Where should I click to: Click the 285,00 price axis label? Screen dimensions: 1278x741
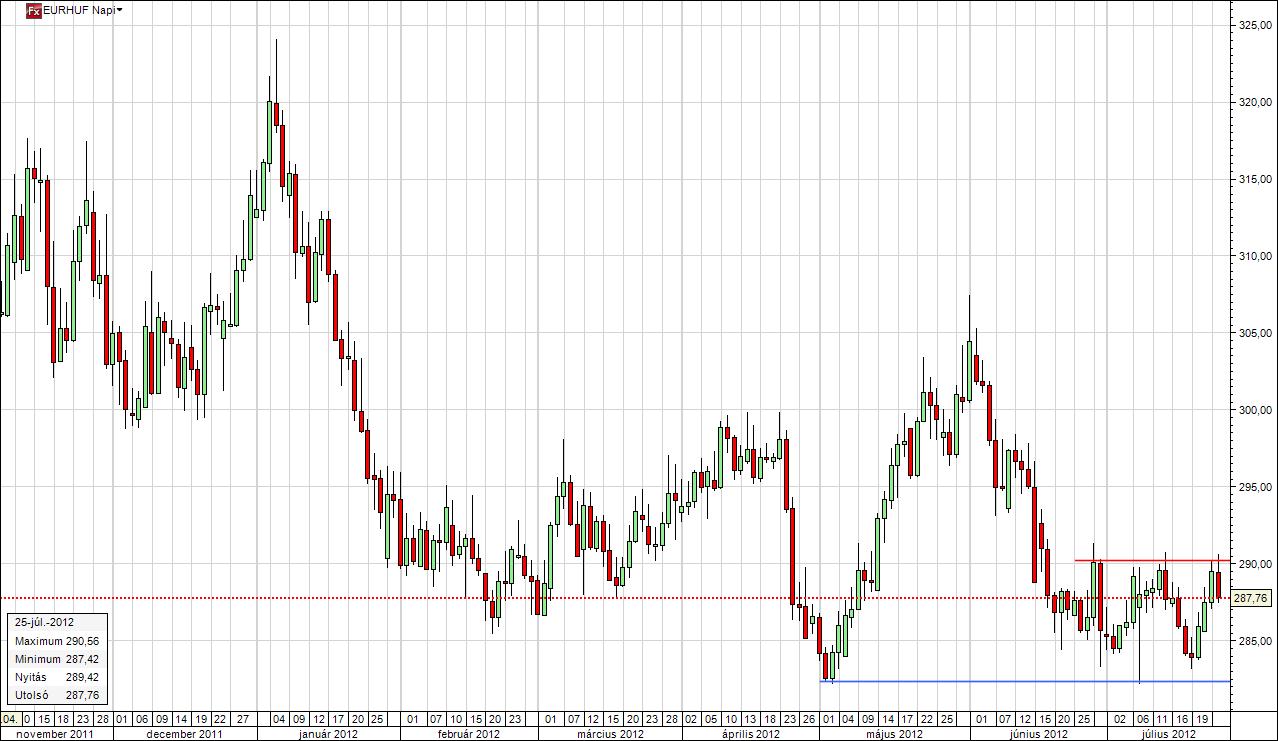[x=1254, y=641]
